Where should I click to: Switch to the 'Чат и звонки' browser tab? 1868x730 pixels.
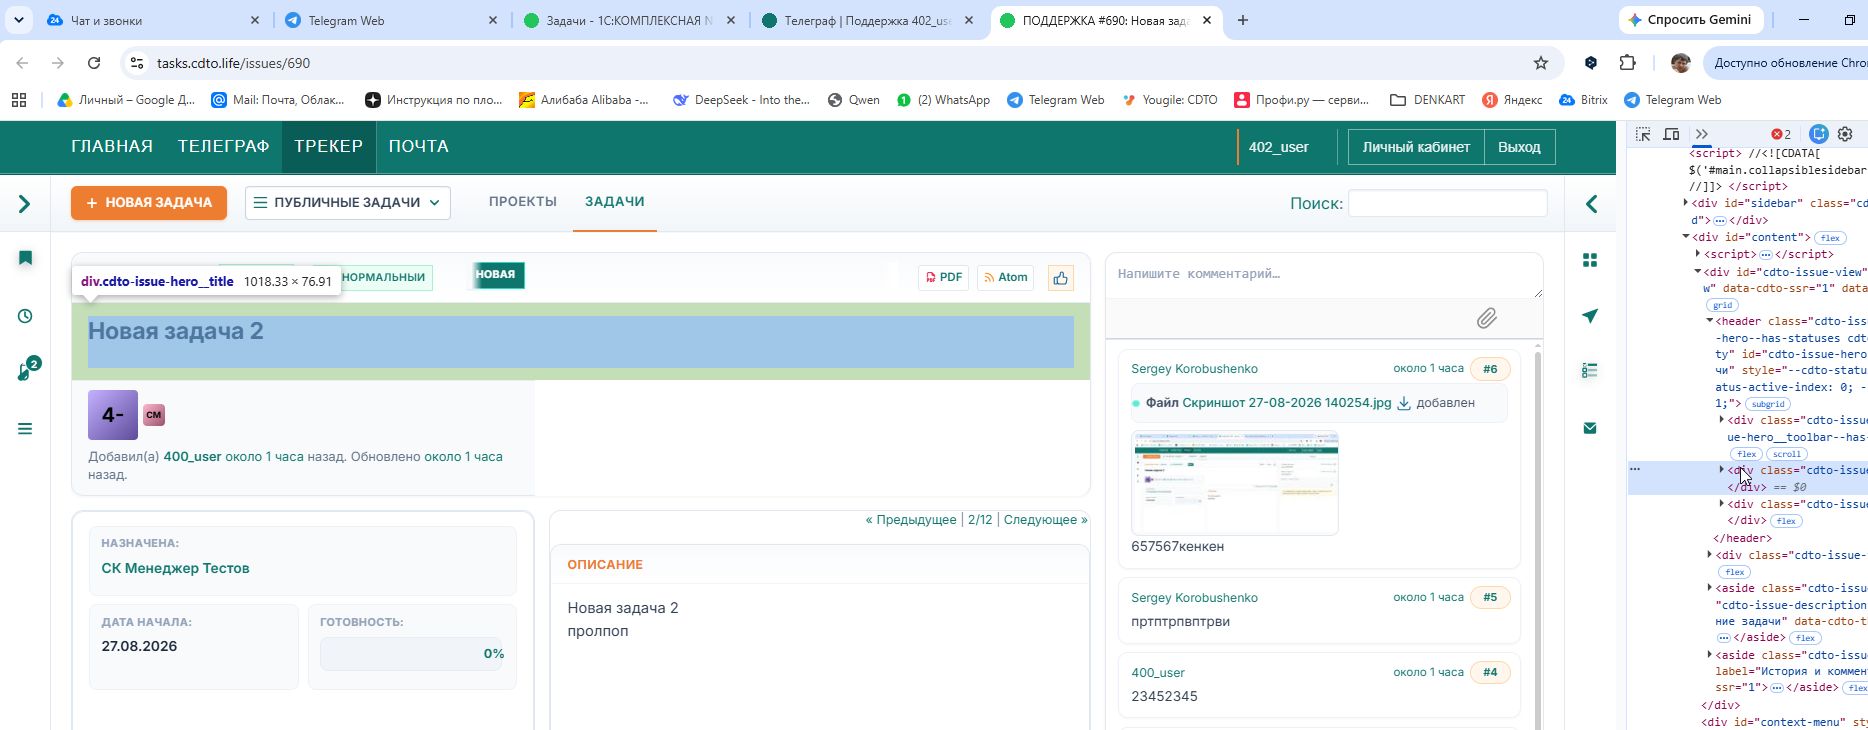[154, 20]
